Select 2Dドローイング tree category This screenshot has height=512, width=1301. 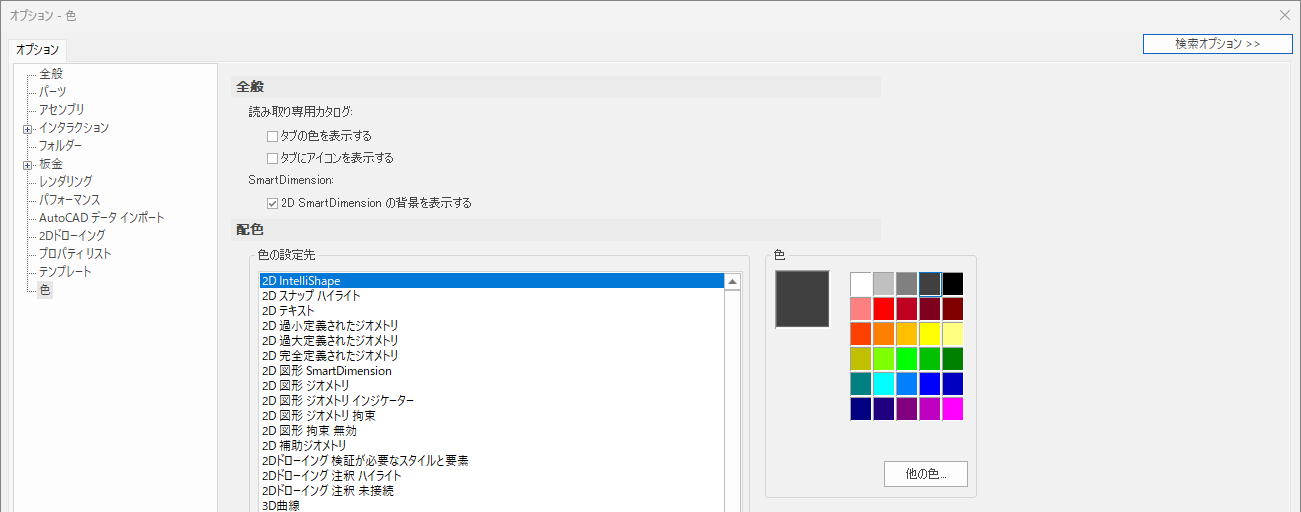pyautogui.click(x=72, y=236)
